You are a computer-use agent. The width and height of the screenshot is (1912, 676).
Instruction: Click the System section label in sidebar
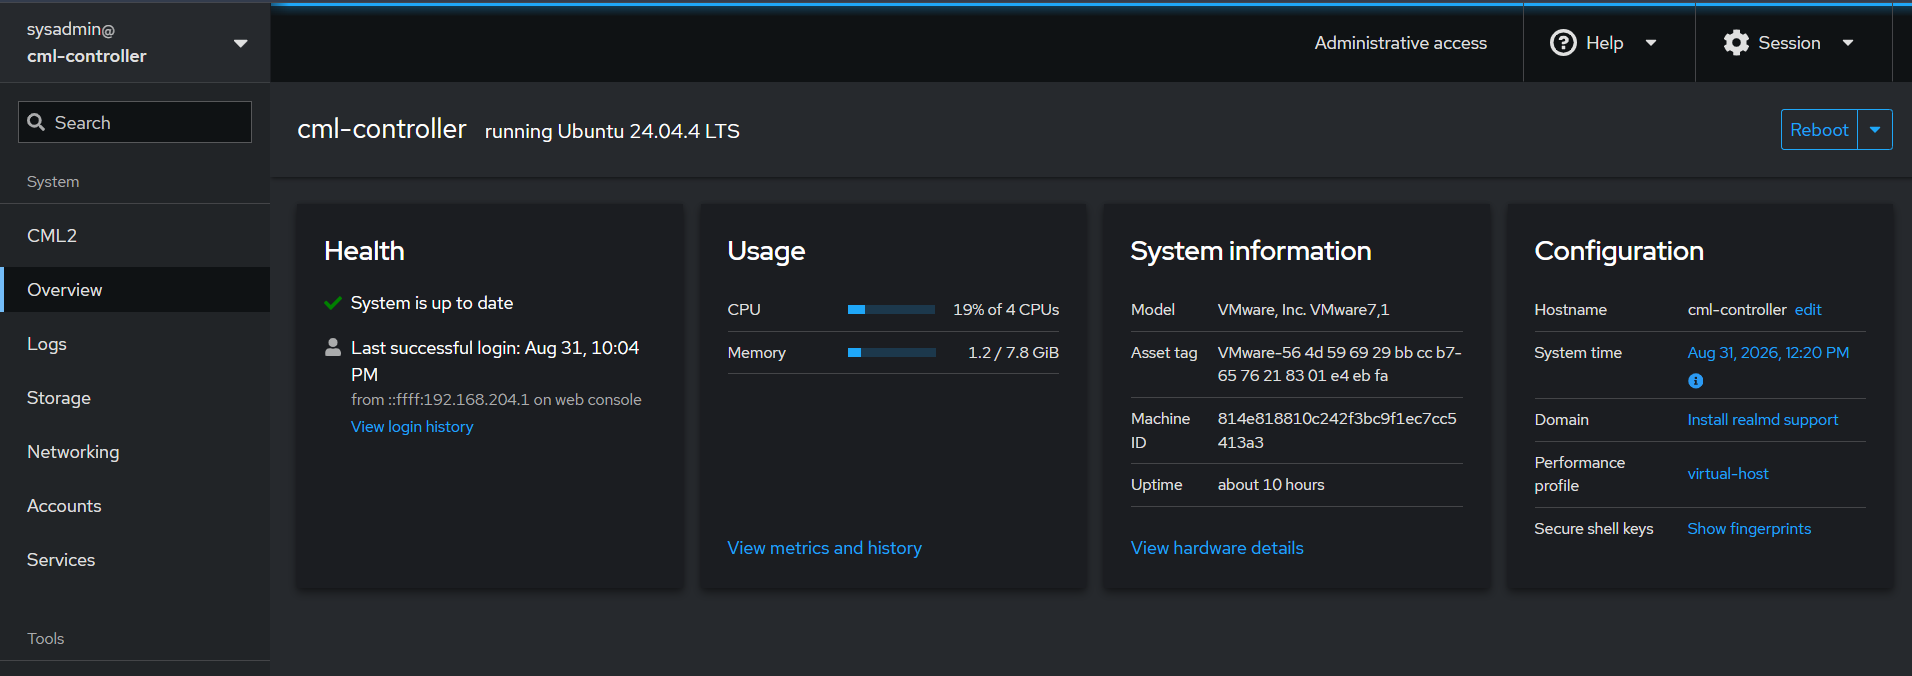(53, 182)
